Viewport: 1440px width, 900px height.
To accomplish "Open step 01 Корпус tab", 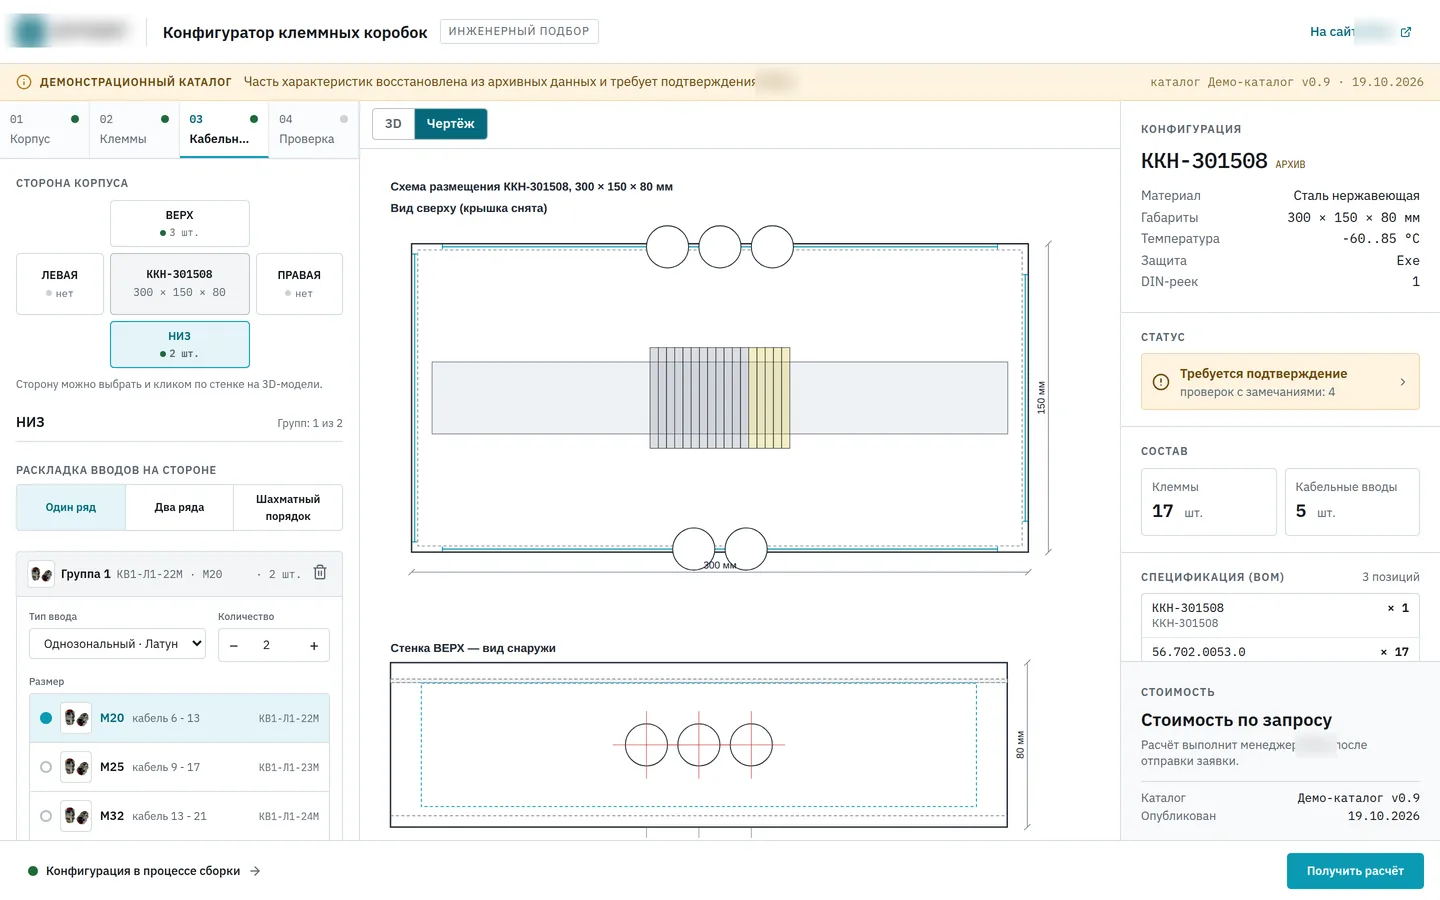I will 45,129.
